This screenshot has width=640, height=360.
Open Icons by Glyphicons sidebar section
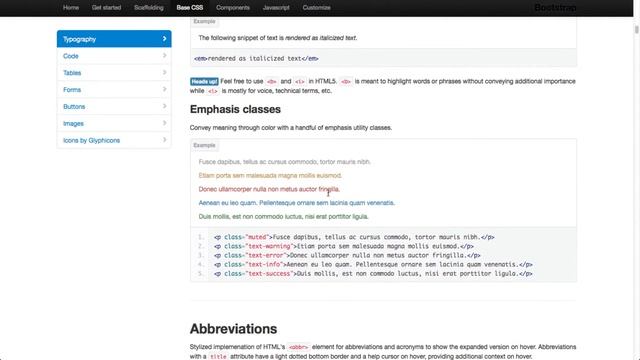click(x=114, y=140)
